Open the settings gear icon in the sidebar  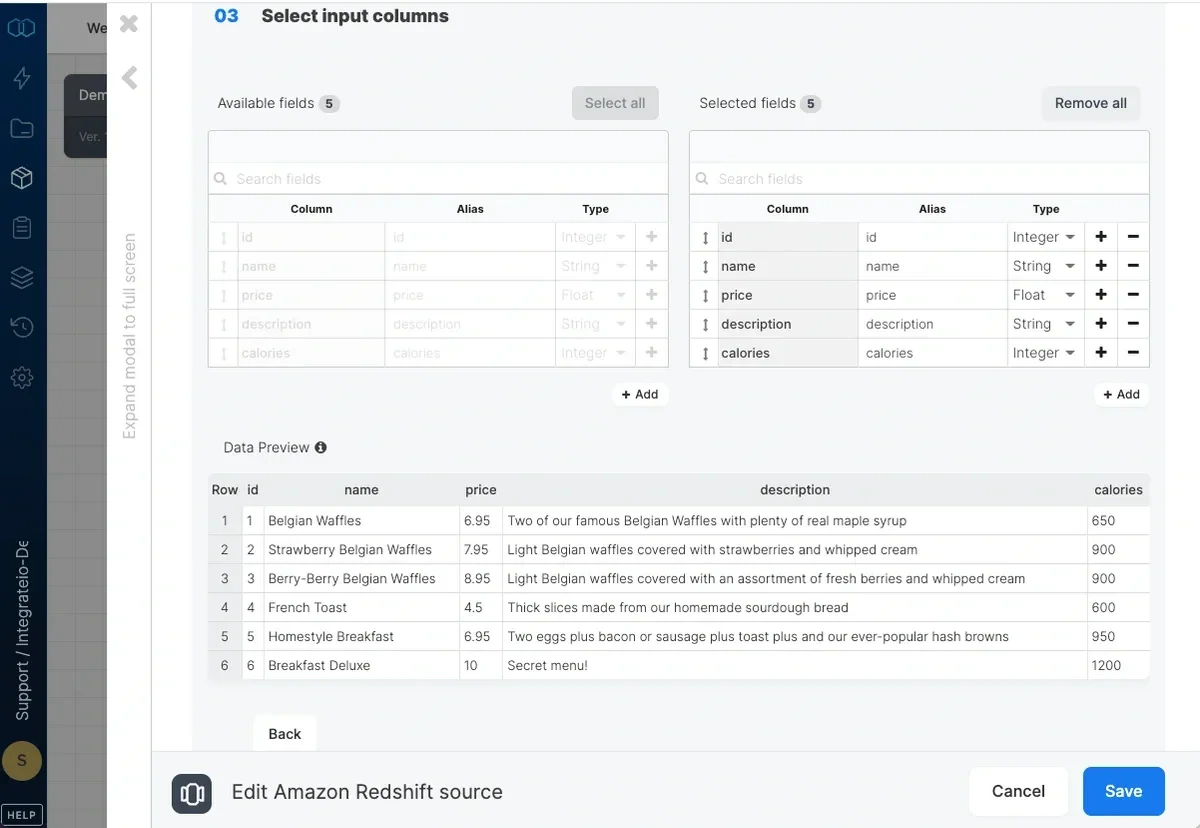tap(22, 377)
